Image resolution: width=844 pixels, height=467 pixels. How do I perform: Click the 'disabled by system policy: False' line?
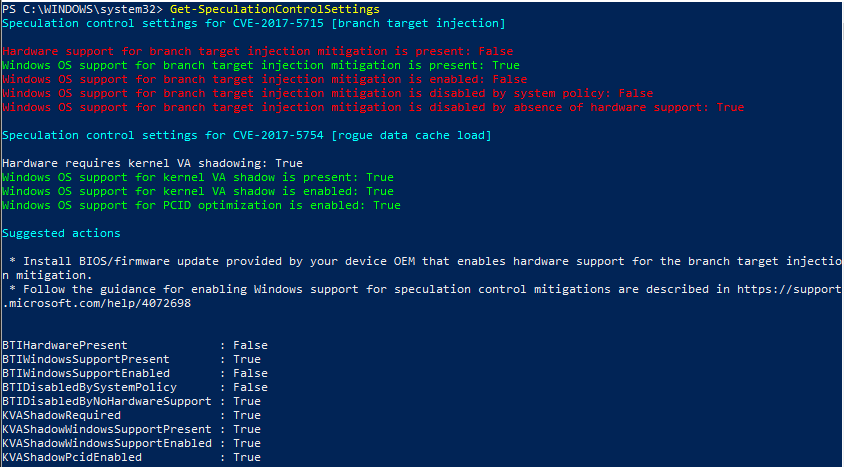[x=328, y=93]
